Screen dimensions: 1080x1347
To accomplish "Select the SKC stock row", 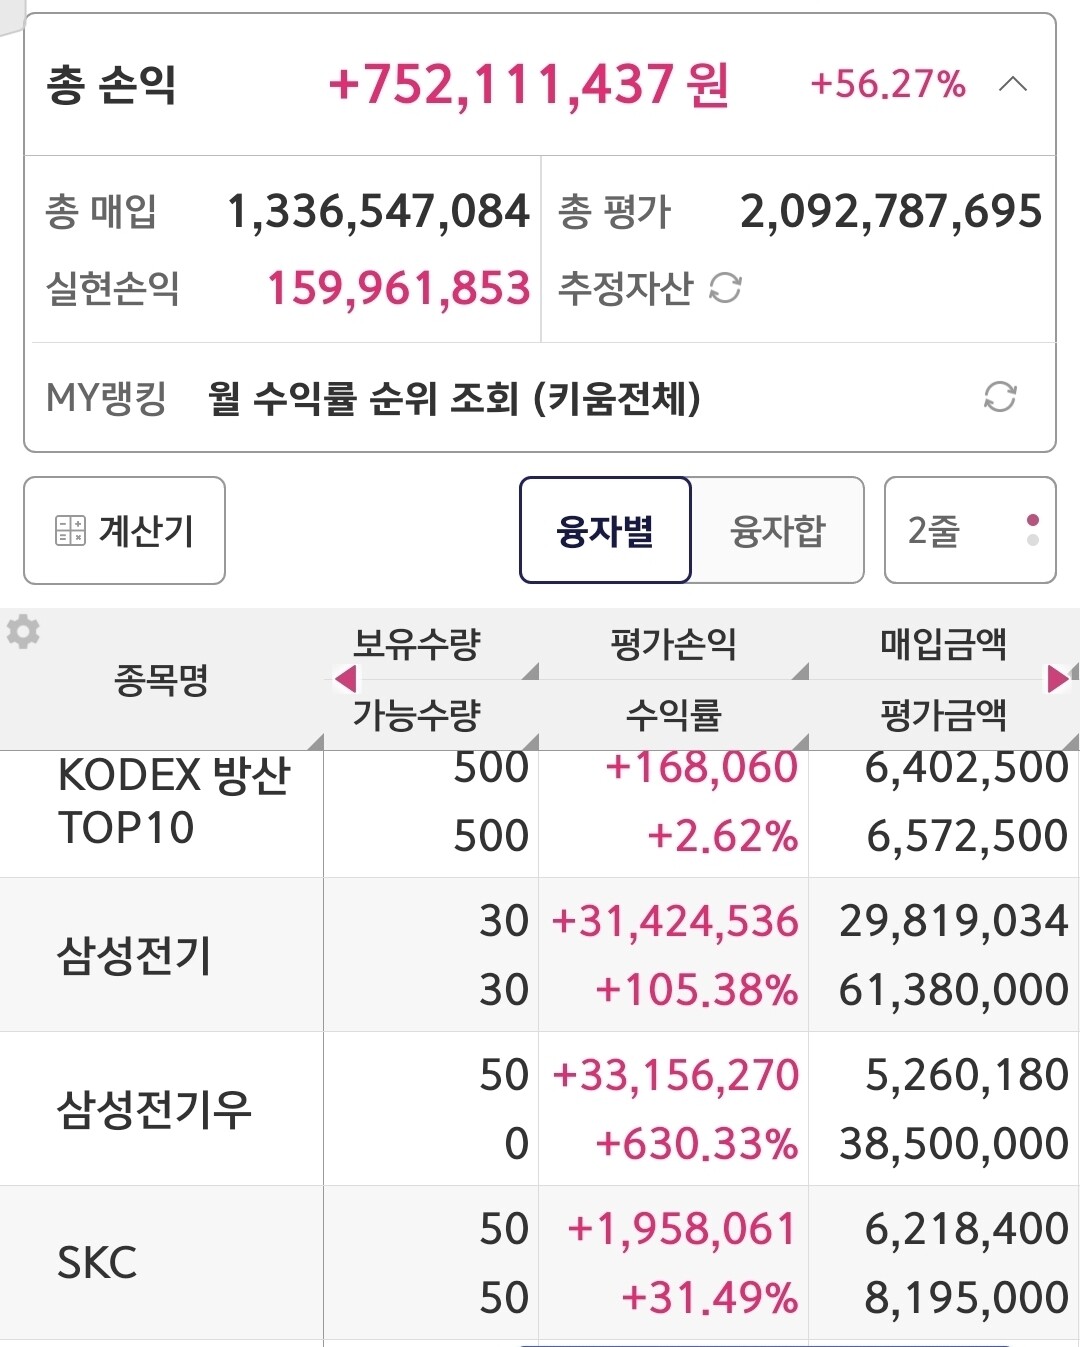I will 540,1263.
